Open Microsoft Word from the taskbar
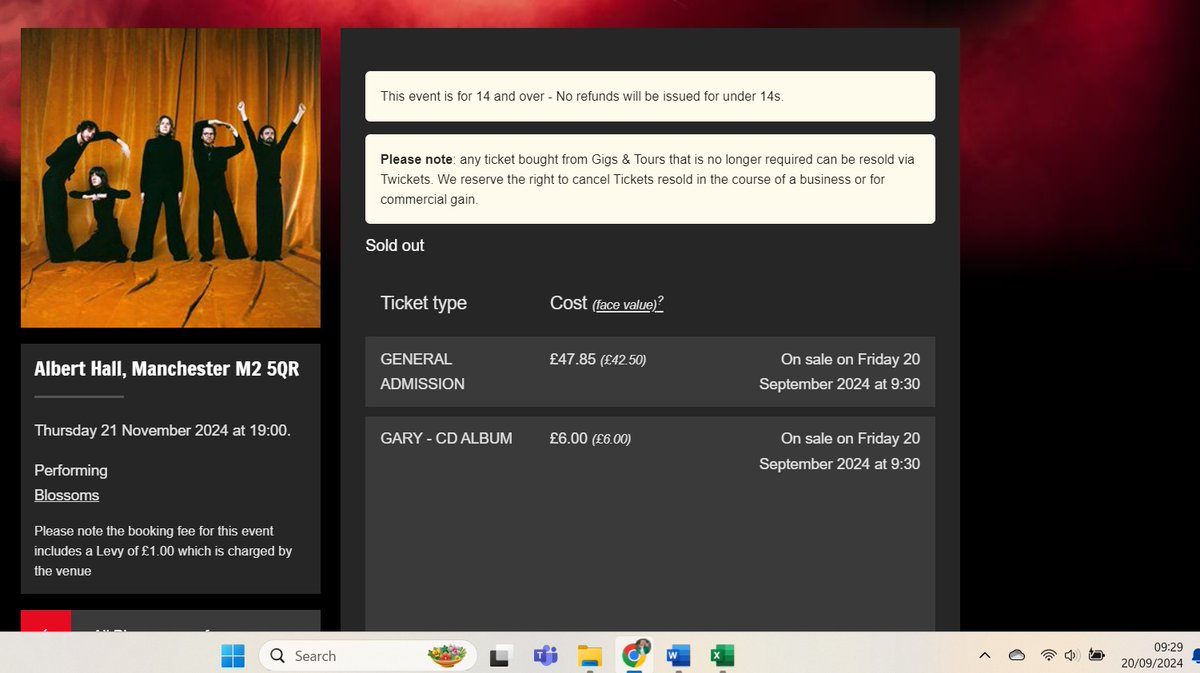Image resolution: width=1200 pixels, height=673 pixels. (678, 656)
